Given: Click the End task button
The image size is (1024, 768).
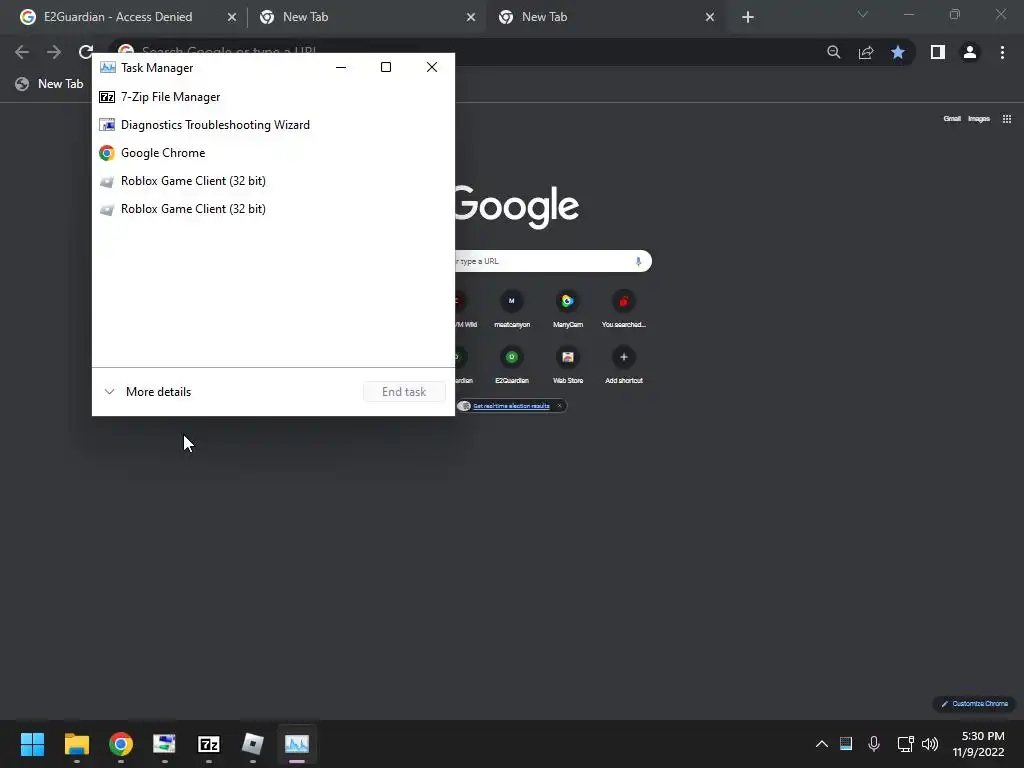Looking at the screenshot, I should pos(404,392).
